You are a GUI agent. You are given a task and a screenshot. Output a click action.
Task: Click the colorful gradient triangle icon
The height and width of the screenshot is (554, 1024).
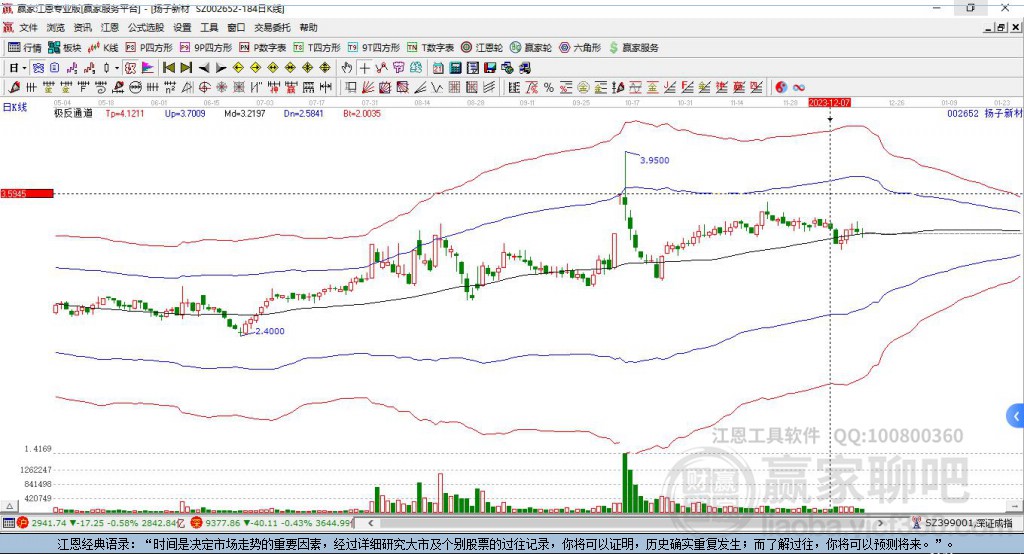click(x=148, y=68)
